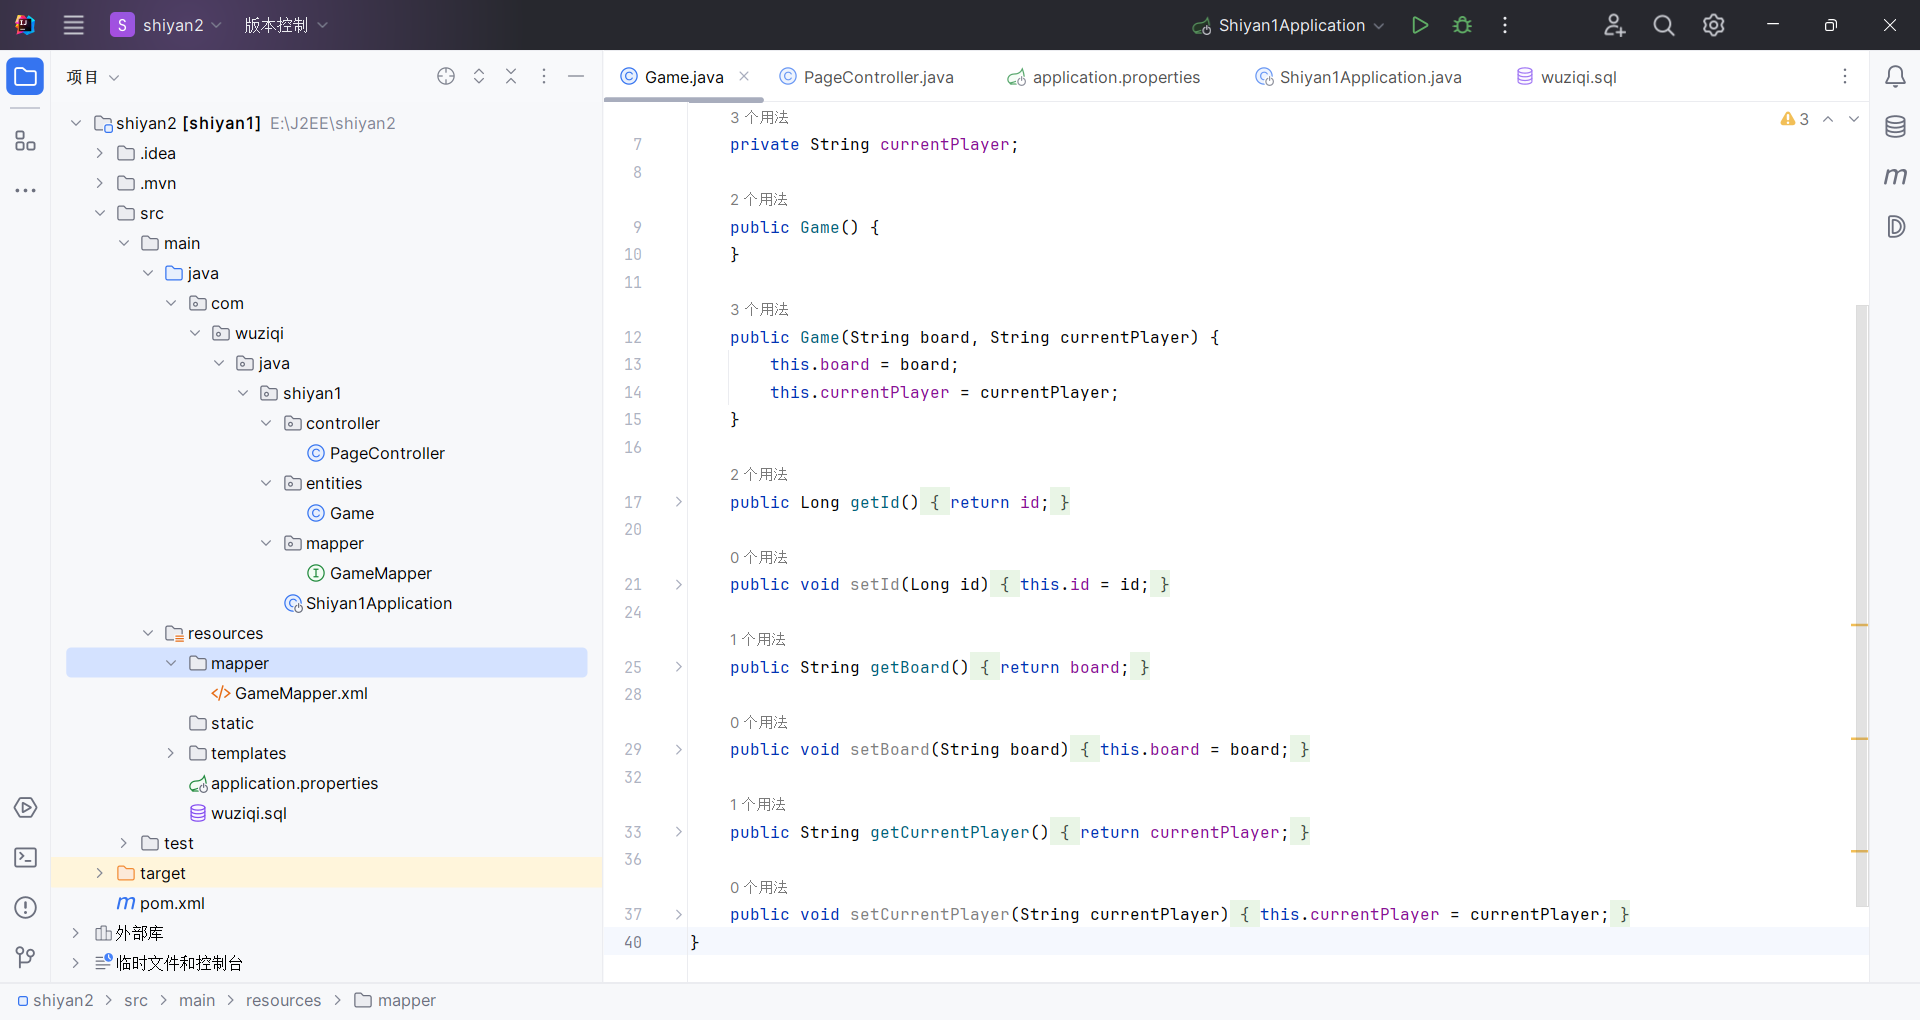This screenshot has height=1020, width=1920.
Task: Open IDE settings gear icon
Action: click(1714, 25)
